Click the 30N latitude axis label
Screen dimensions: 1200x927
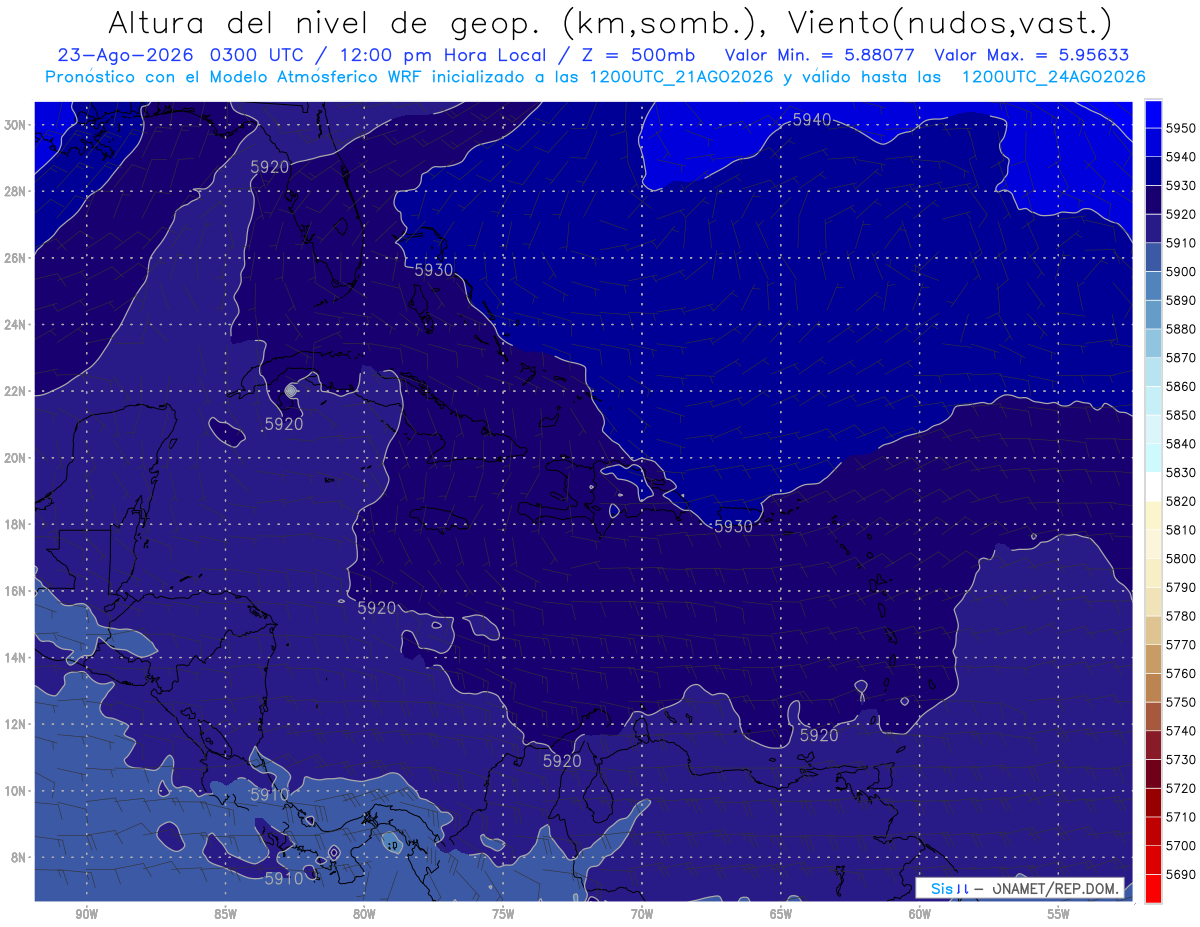click(x=16, y=125)
